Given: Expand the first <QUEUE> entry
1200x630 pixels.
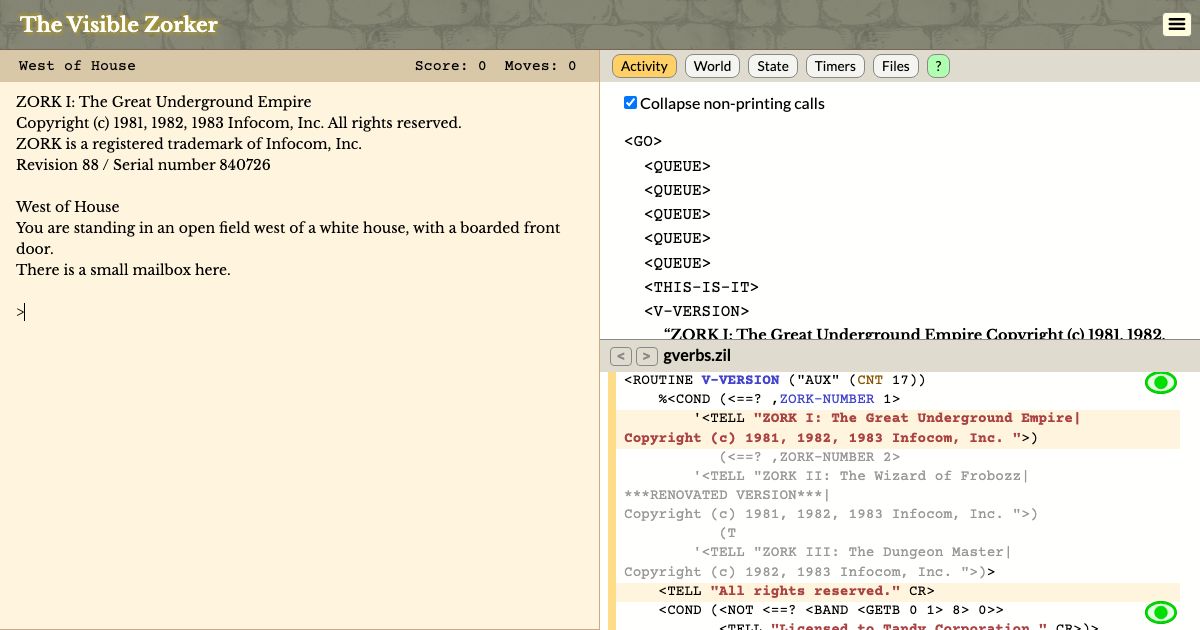Looking at the screenshot, I should [x=677, y=166].
